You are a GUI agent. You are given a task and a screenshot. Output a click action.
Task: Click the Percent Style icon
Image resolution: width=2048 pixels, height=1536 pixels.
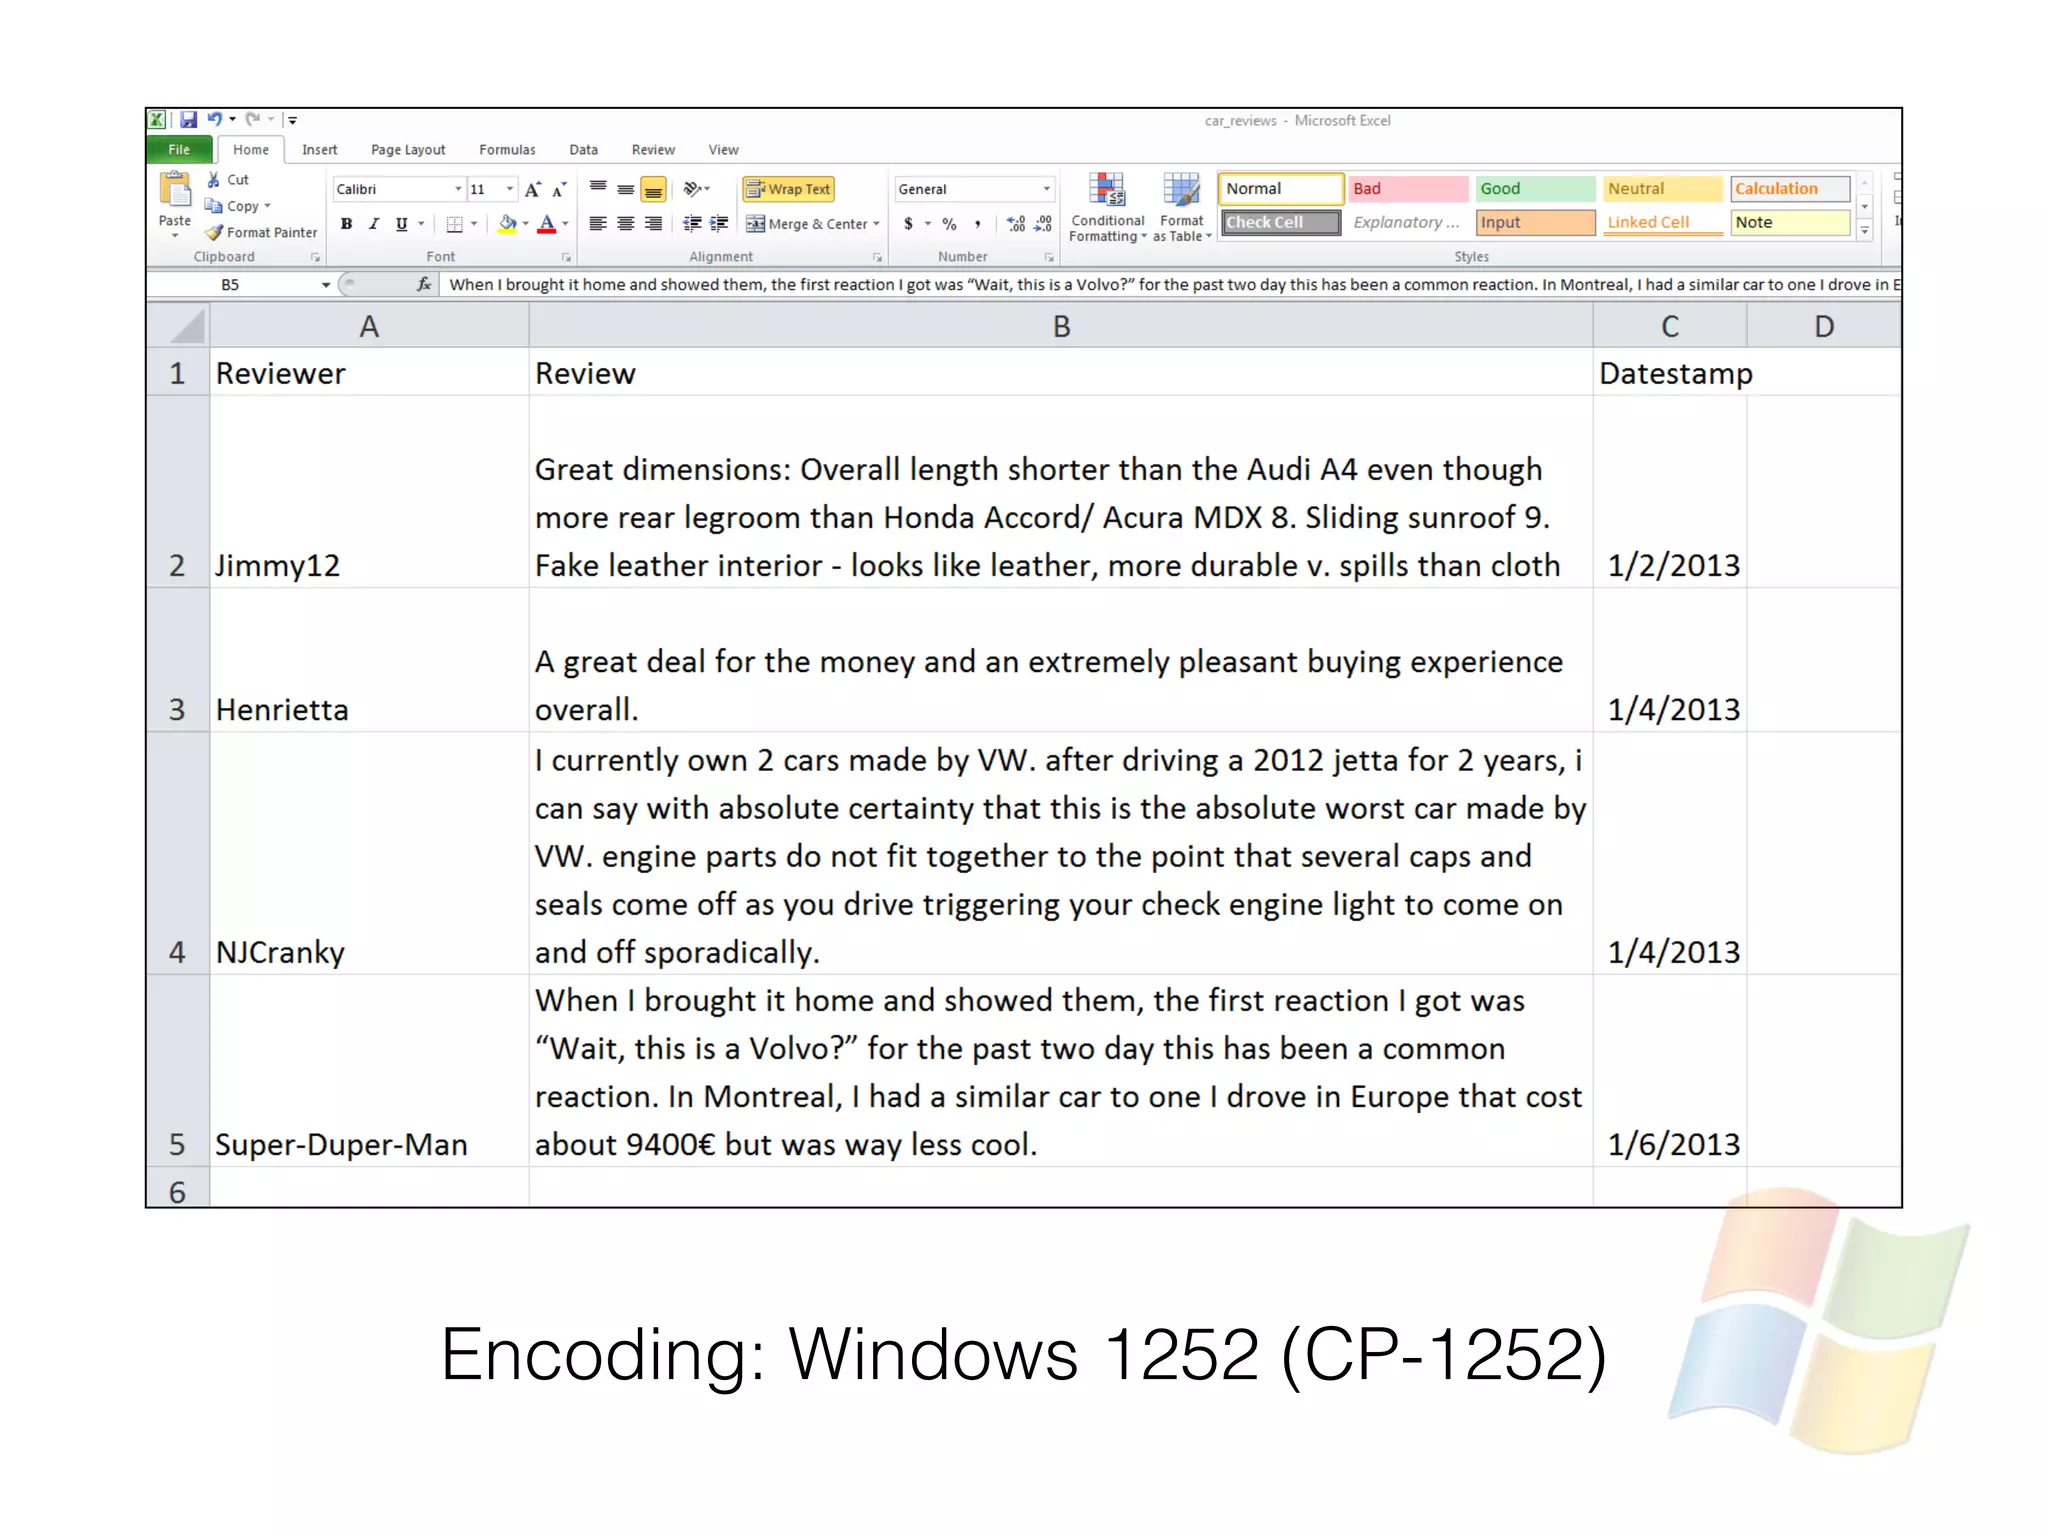[x=949, y=224]
